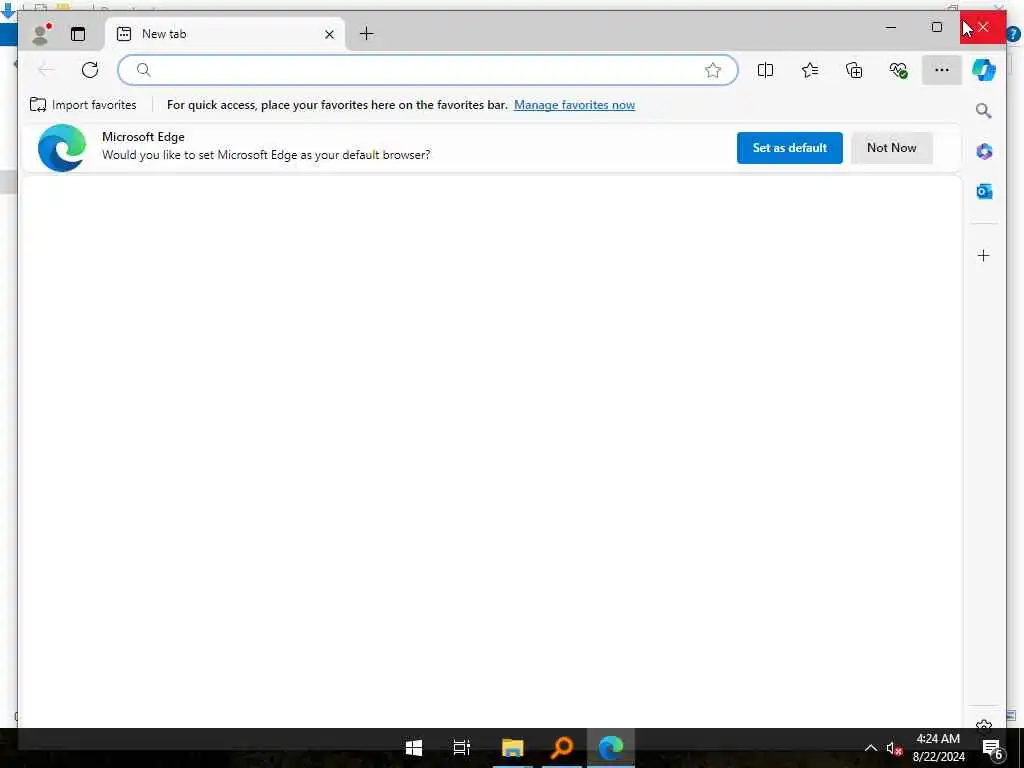Open Settings and more ellipsis menu
1024x768 pixels.
pyautogui.click(x=941, y=70)
